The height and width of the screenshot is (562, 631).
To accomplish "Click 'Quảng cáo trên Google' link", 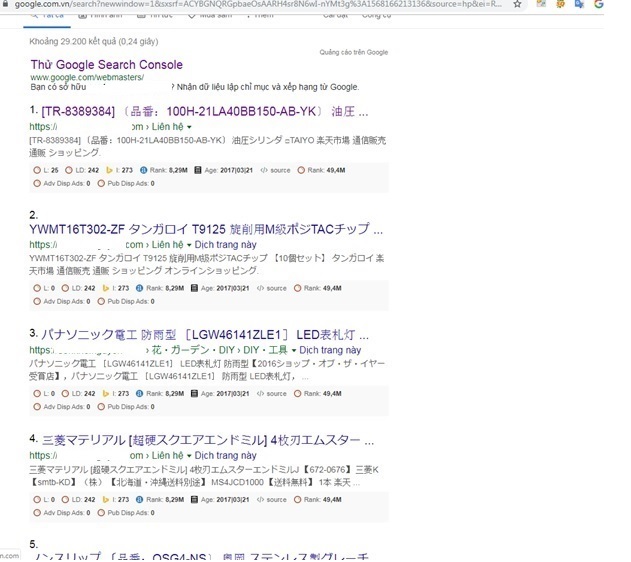I will (x=354, y=52).
